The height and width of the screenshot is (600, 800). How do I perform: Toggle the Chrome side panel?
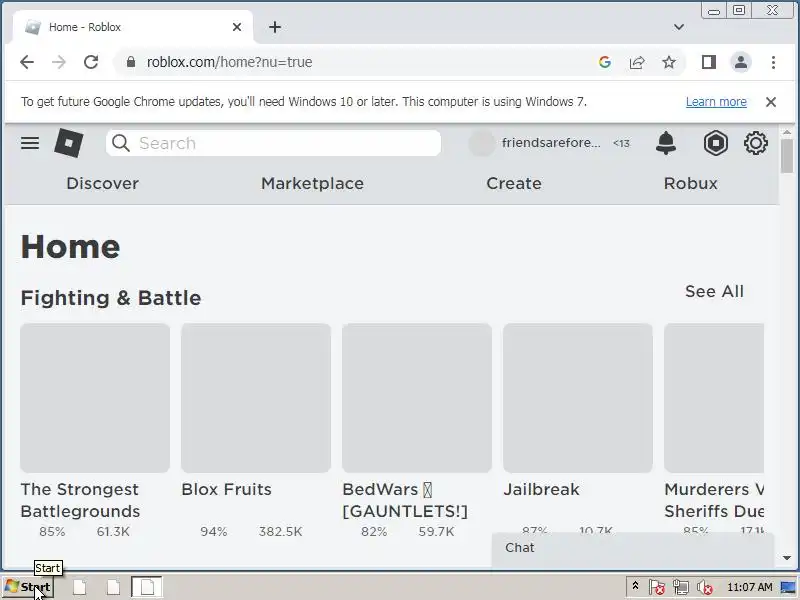pos(709,62)
